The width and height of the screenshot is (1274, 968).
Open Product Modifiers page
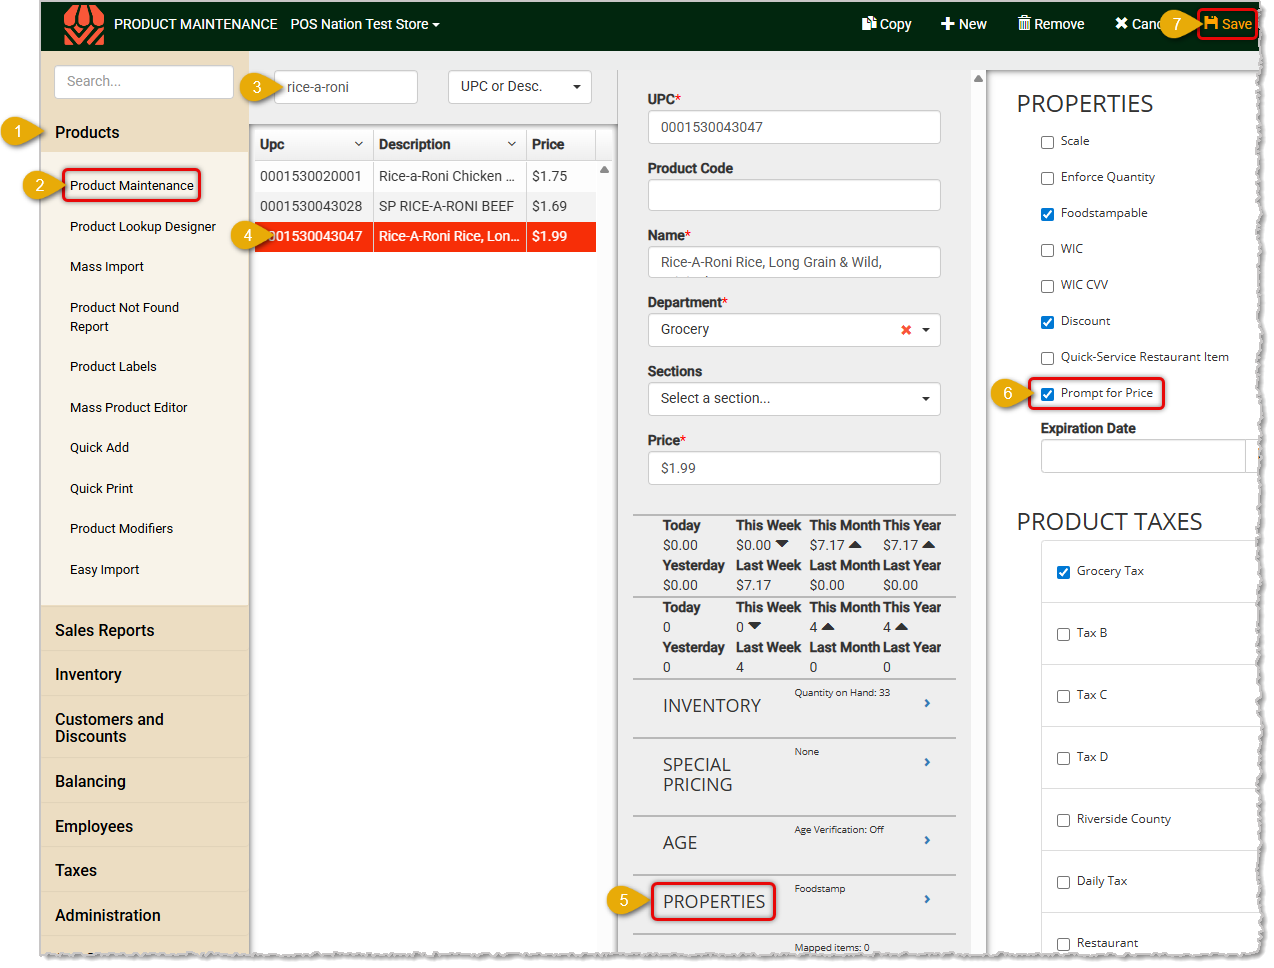click(121, 529)
